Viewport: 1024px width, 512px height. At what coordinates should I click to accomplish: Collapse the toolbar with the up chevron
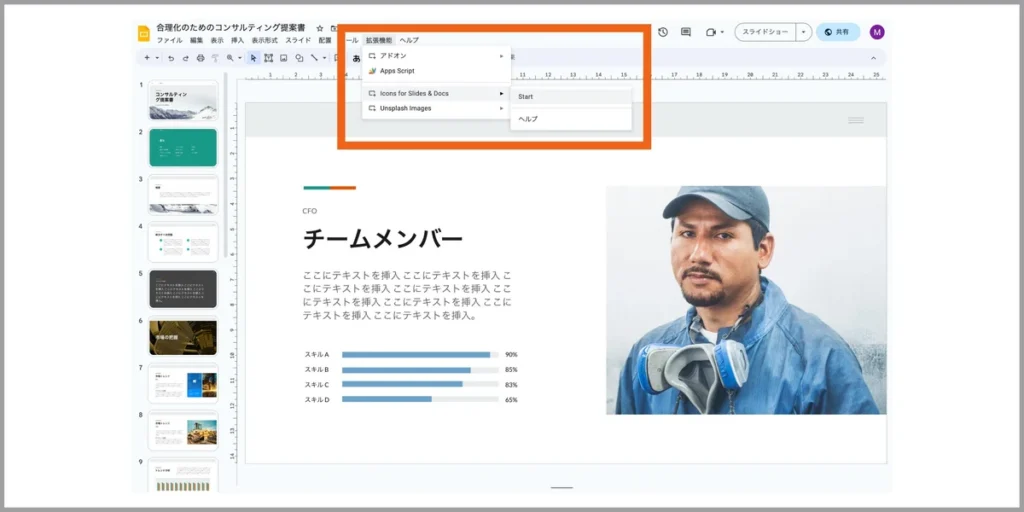coord(873,58)
